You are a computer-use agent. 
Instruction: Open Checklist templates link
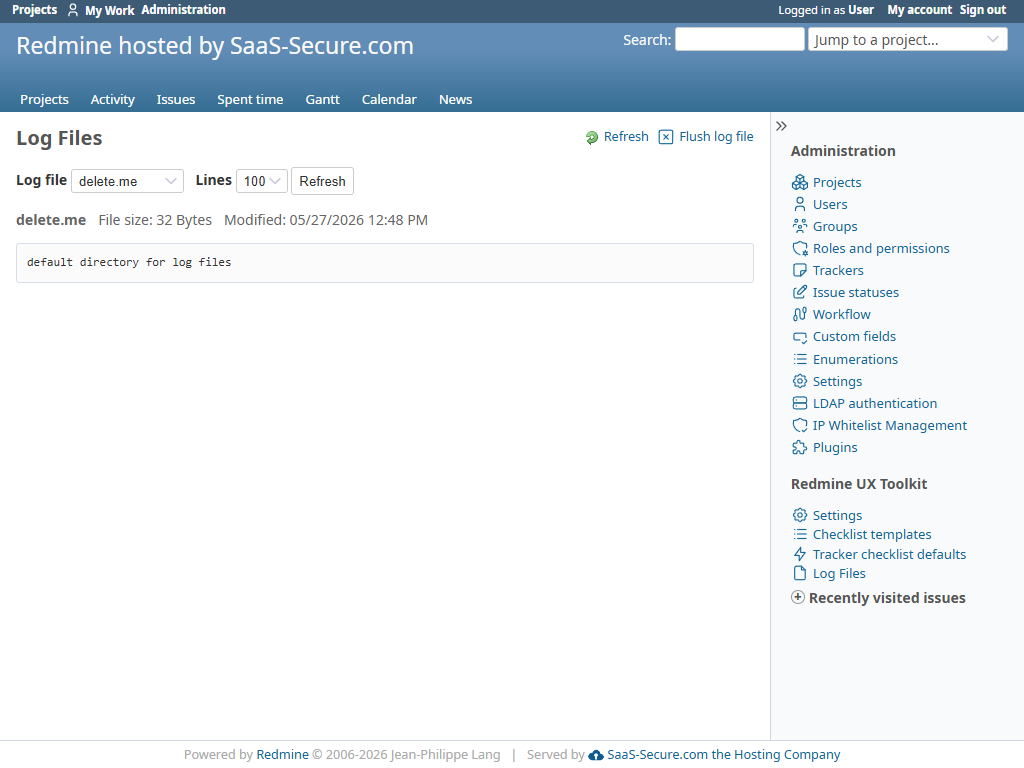872,534
